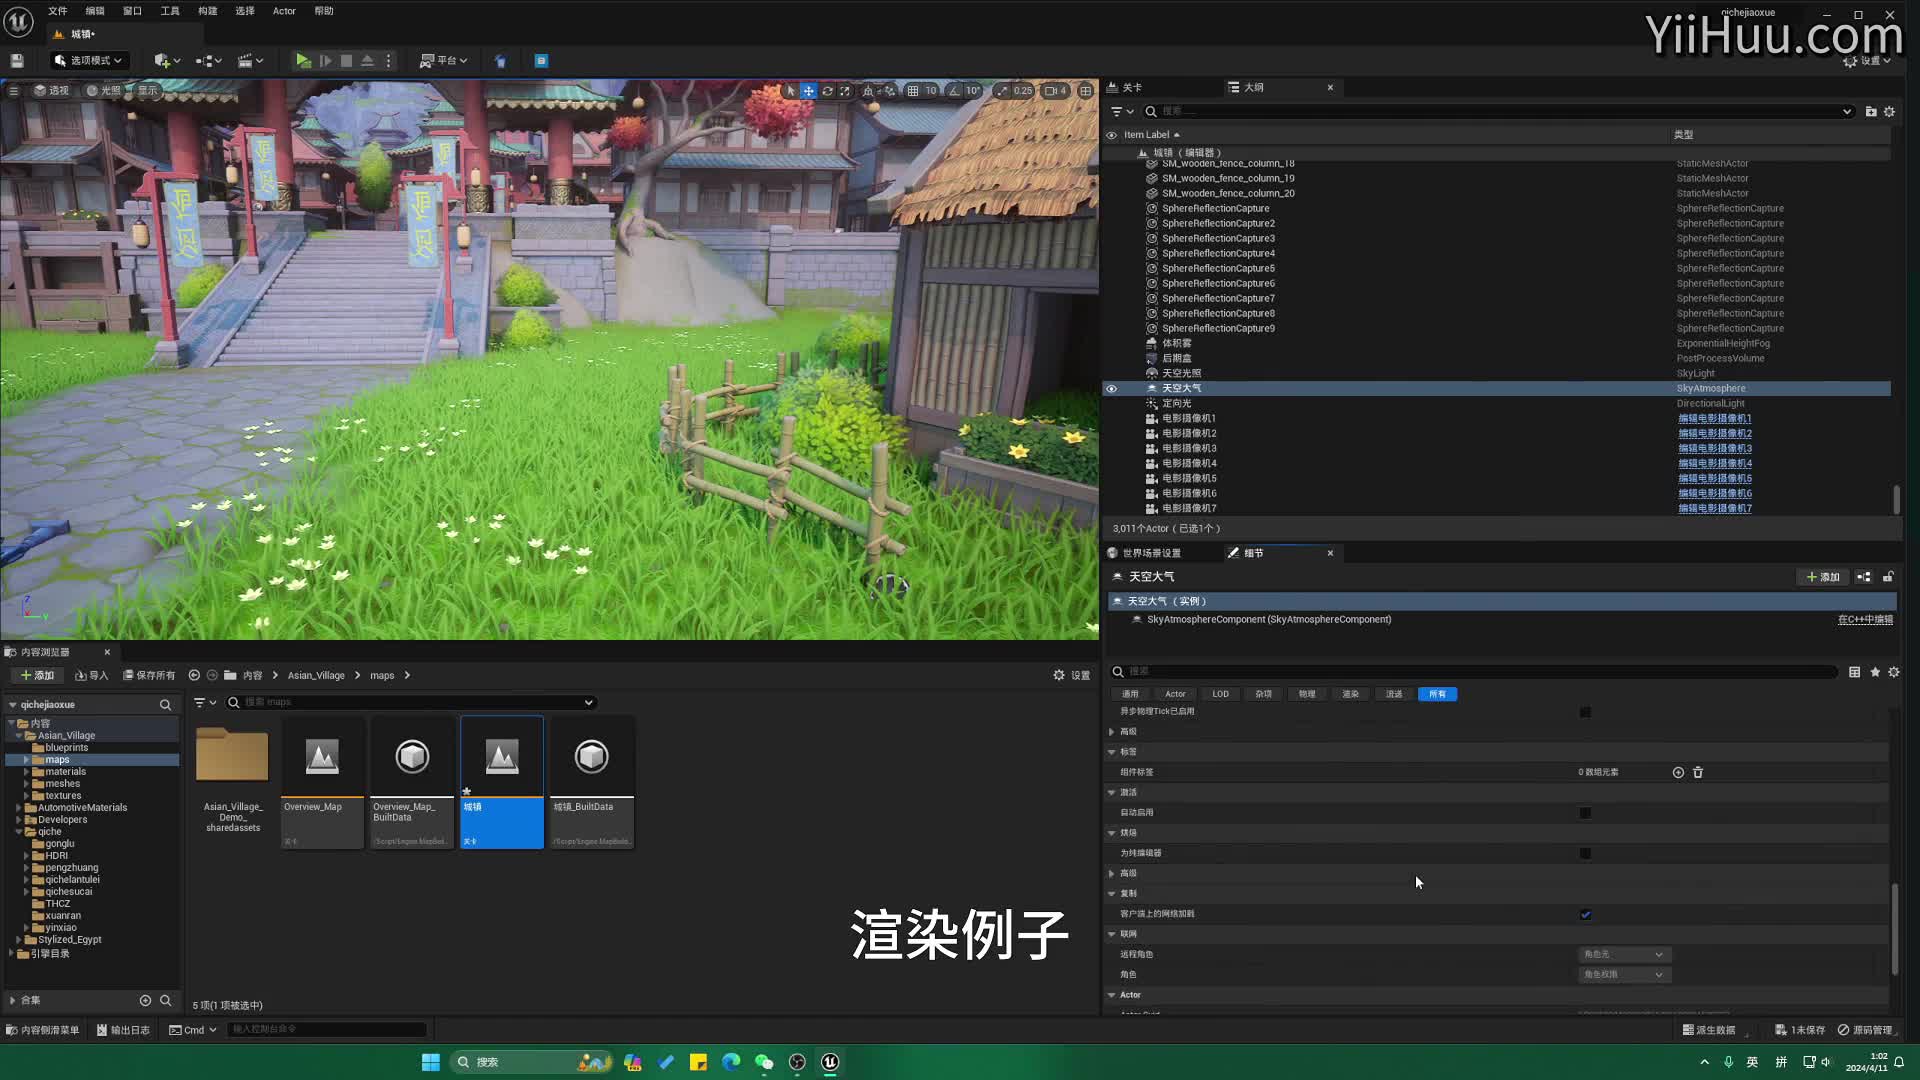Select the 定向光 DirectionalLight row

1496,404
